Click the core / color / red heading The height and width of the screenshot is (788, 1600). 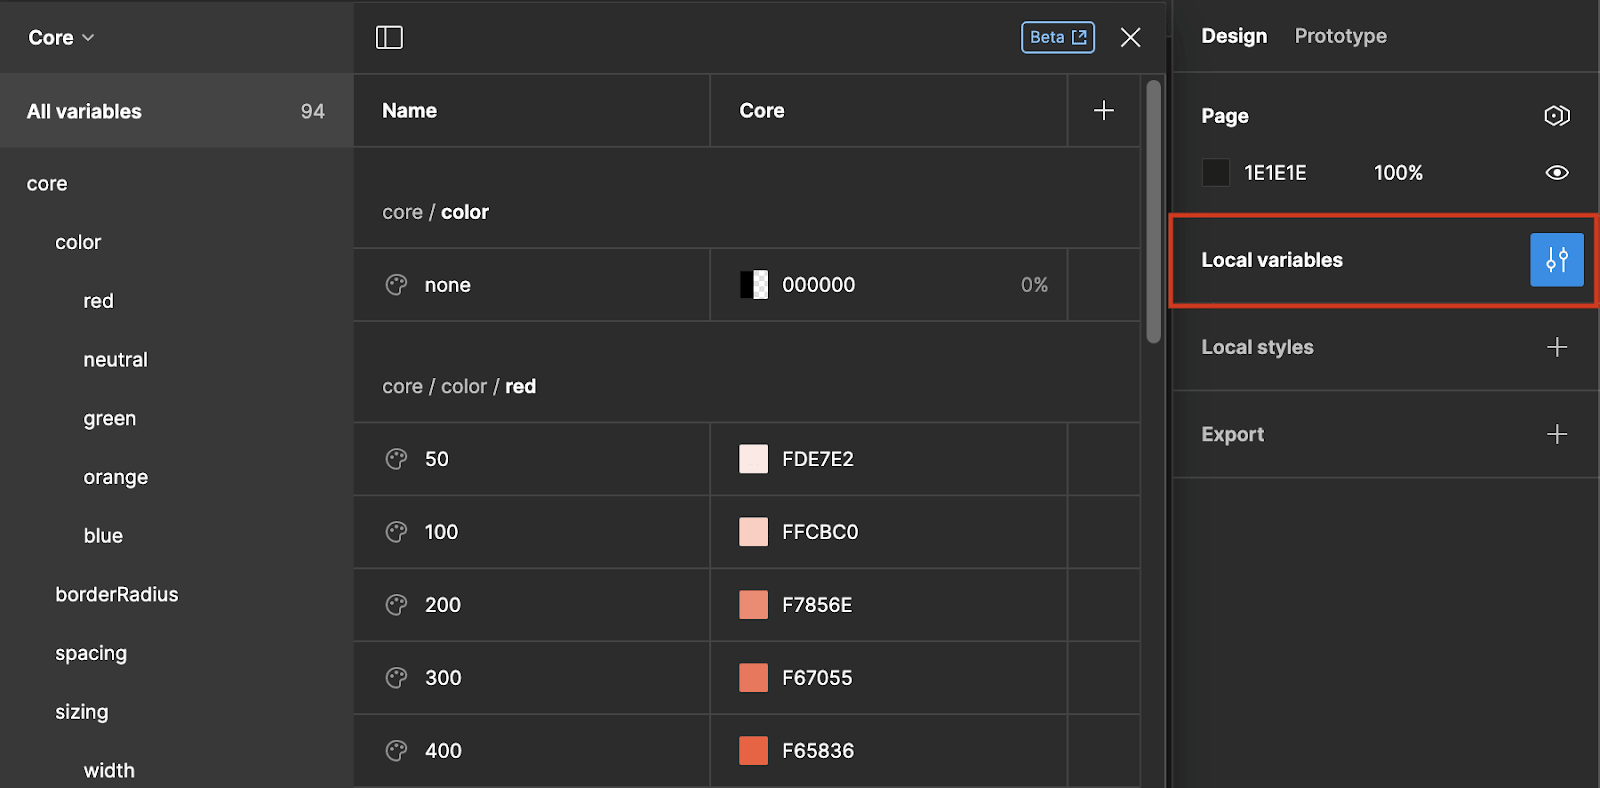[x=459, y=386]
